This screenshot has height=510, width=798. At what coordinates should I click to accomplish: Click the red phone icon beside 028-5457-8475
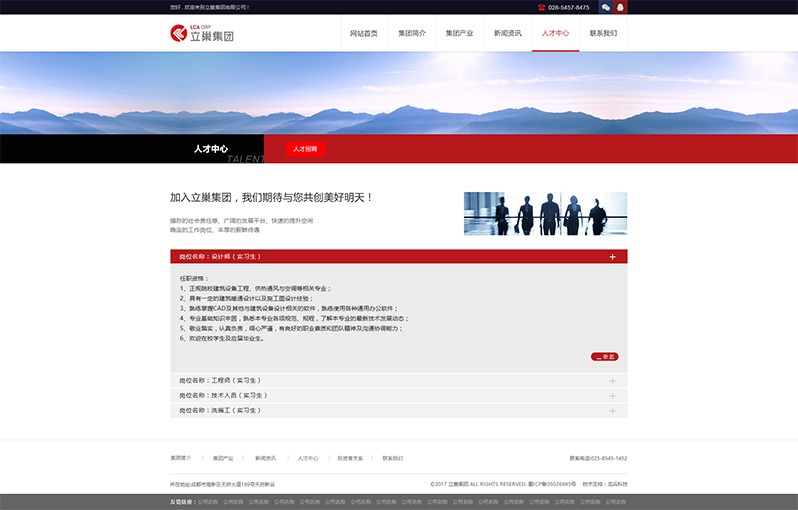tap(541, 7)
